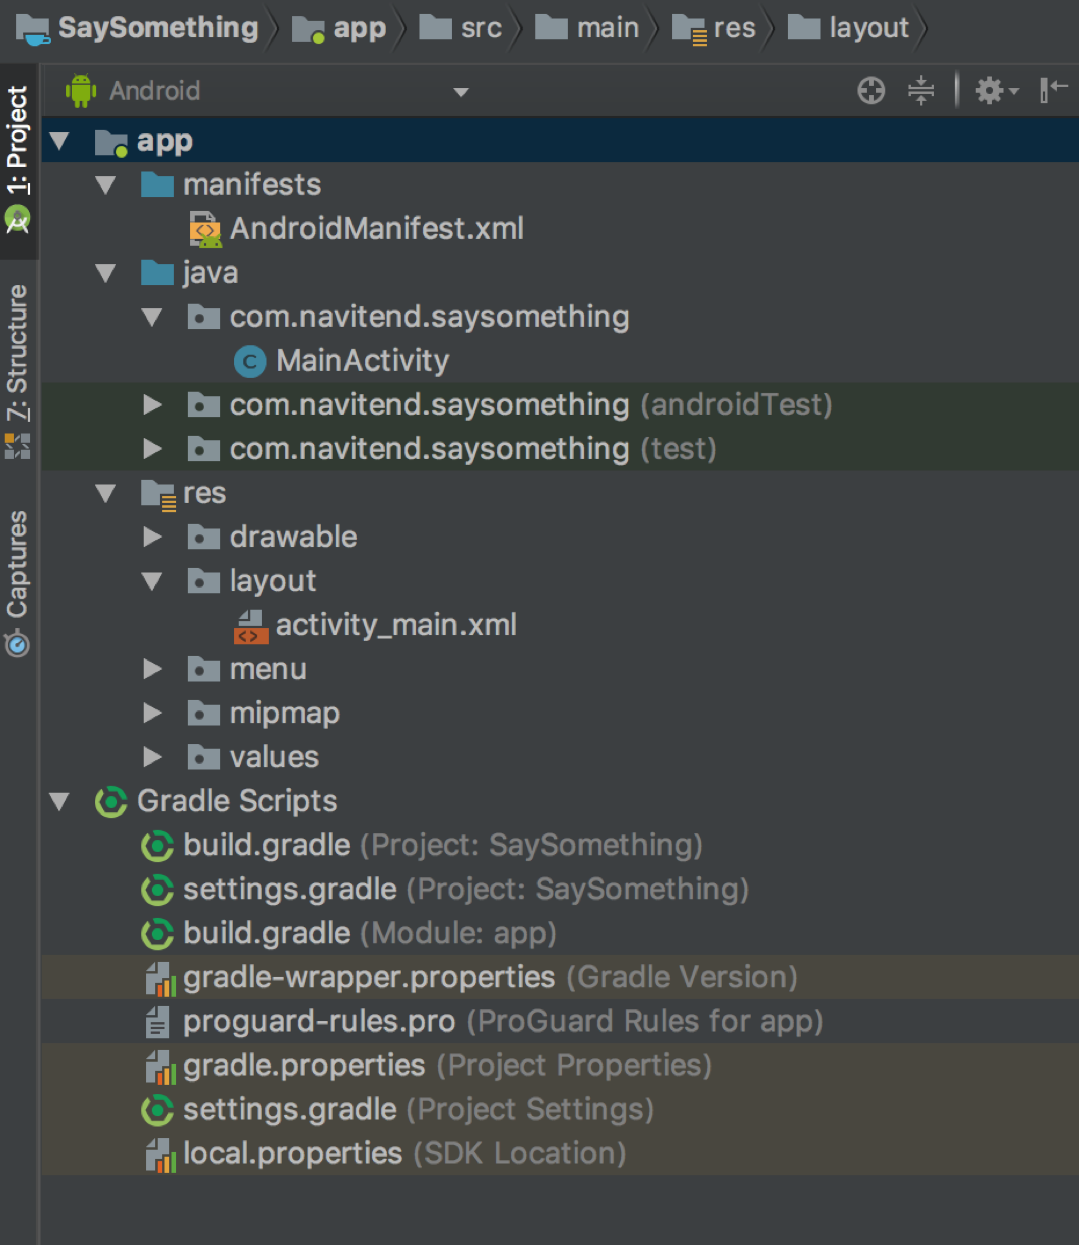Collapse the app module tree node
Viewport: 1079px width, 1245px height.
(60, 142)
